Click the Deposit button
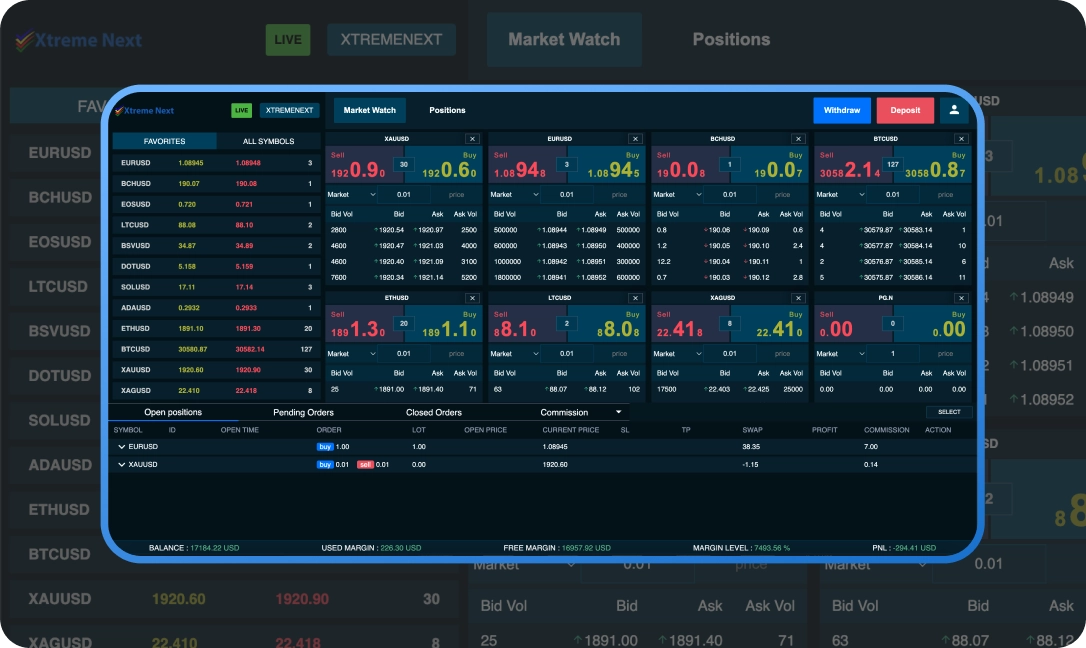The width and height of the screenshot is (1086, 648). [905, 110]
